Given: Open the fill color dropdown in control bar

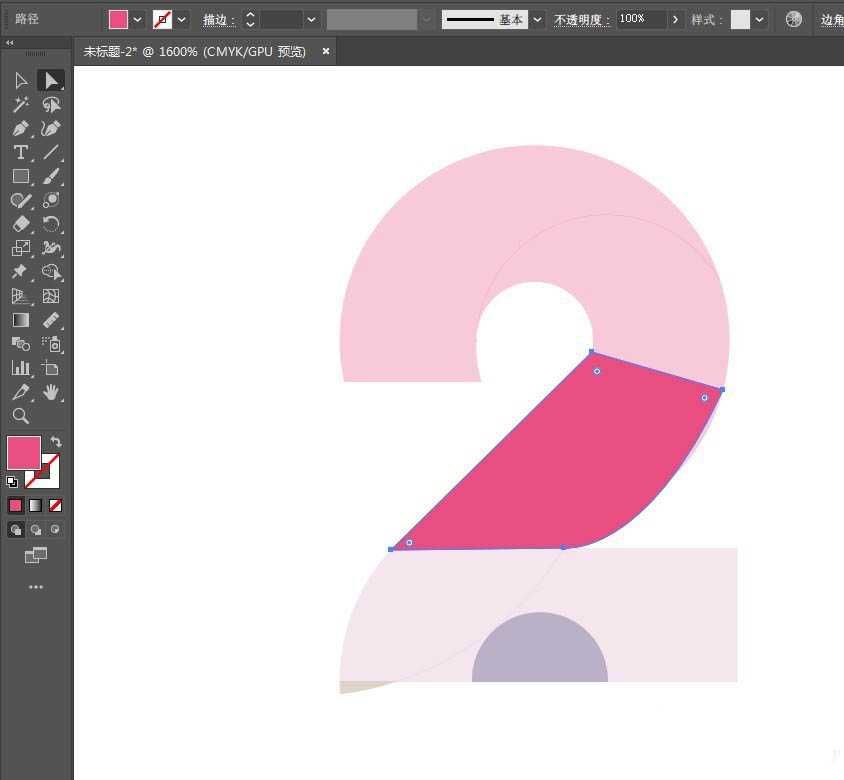Looking at the screenshot, I should click(x=138, y=20).
